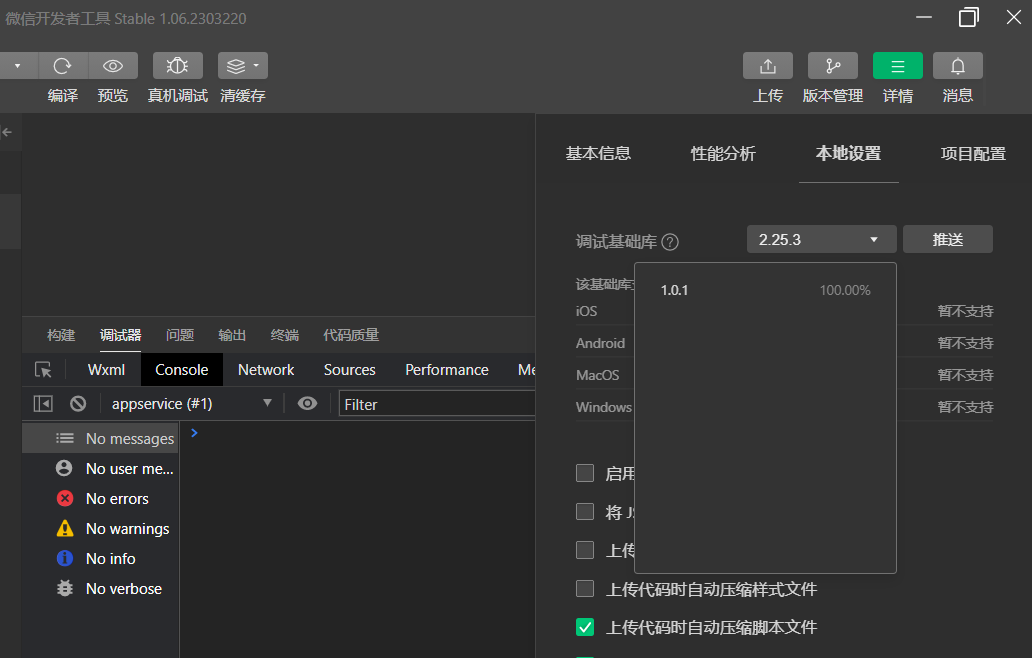Activate the element inspector cursor icon

click(43, 370)
